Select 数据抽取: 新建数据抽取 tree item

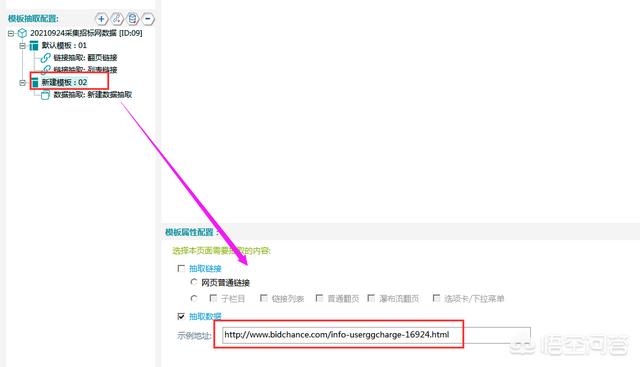pos(93,95)
